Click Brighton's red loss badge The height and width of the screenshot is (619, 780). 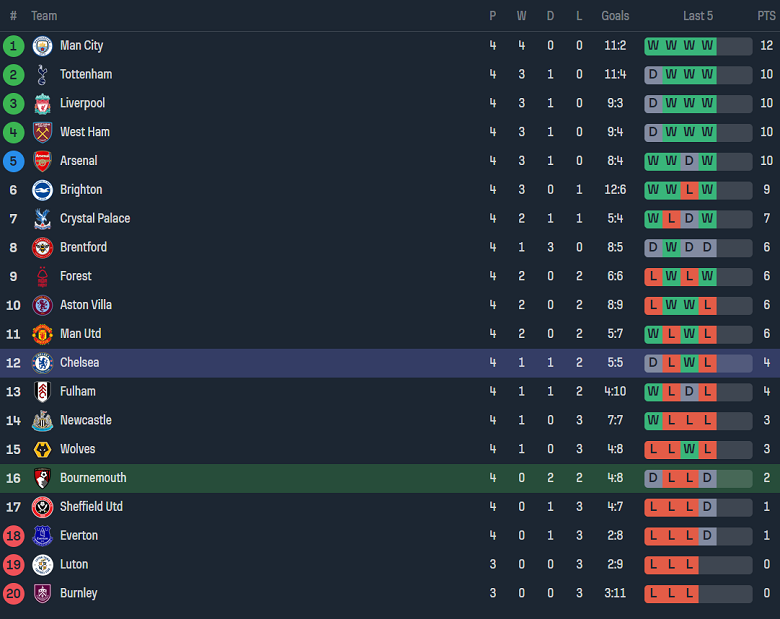tap(689, 190)
